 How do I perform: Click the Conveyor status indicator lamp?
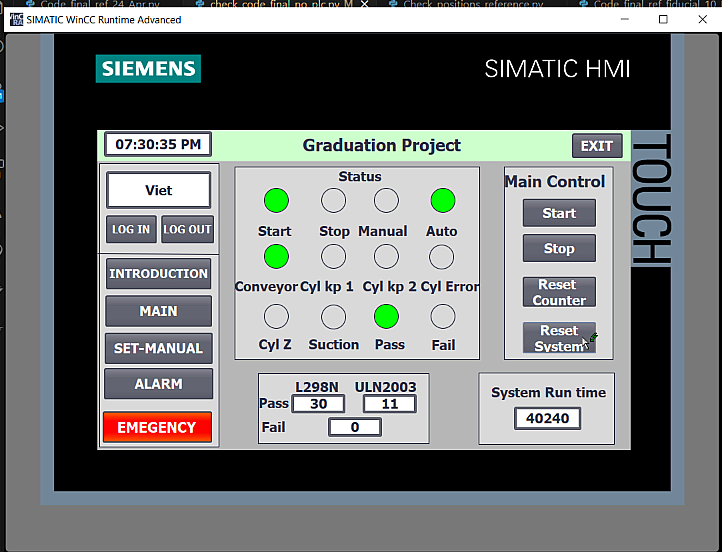(276, 256)
